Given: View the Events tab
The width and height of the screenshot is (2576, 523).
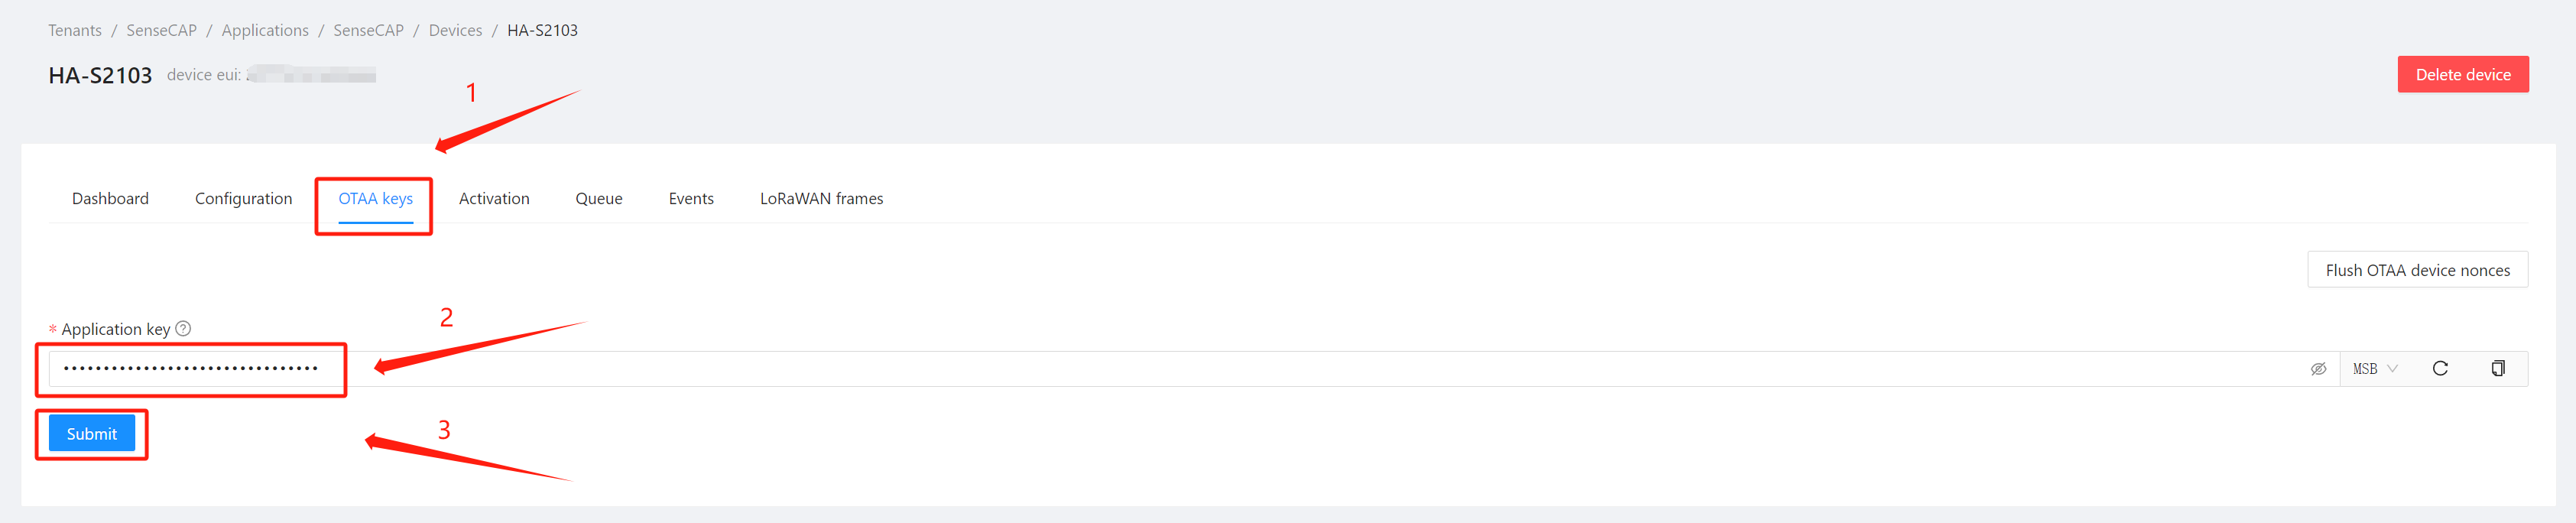Looking at the screenshot, I should click(x=691, y=198).
